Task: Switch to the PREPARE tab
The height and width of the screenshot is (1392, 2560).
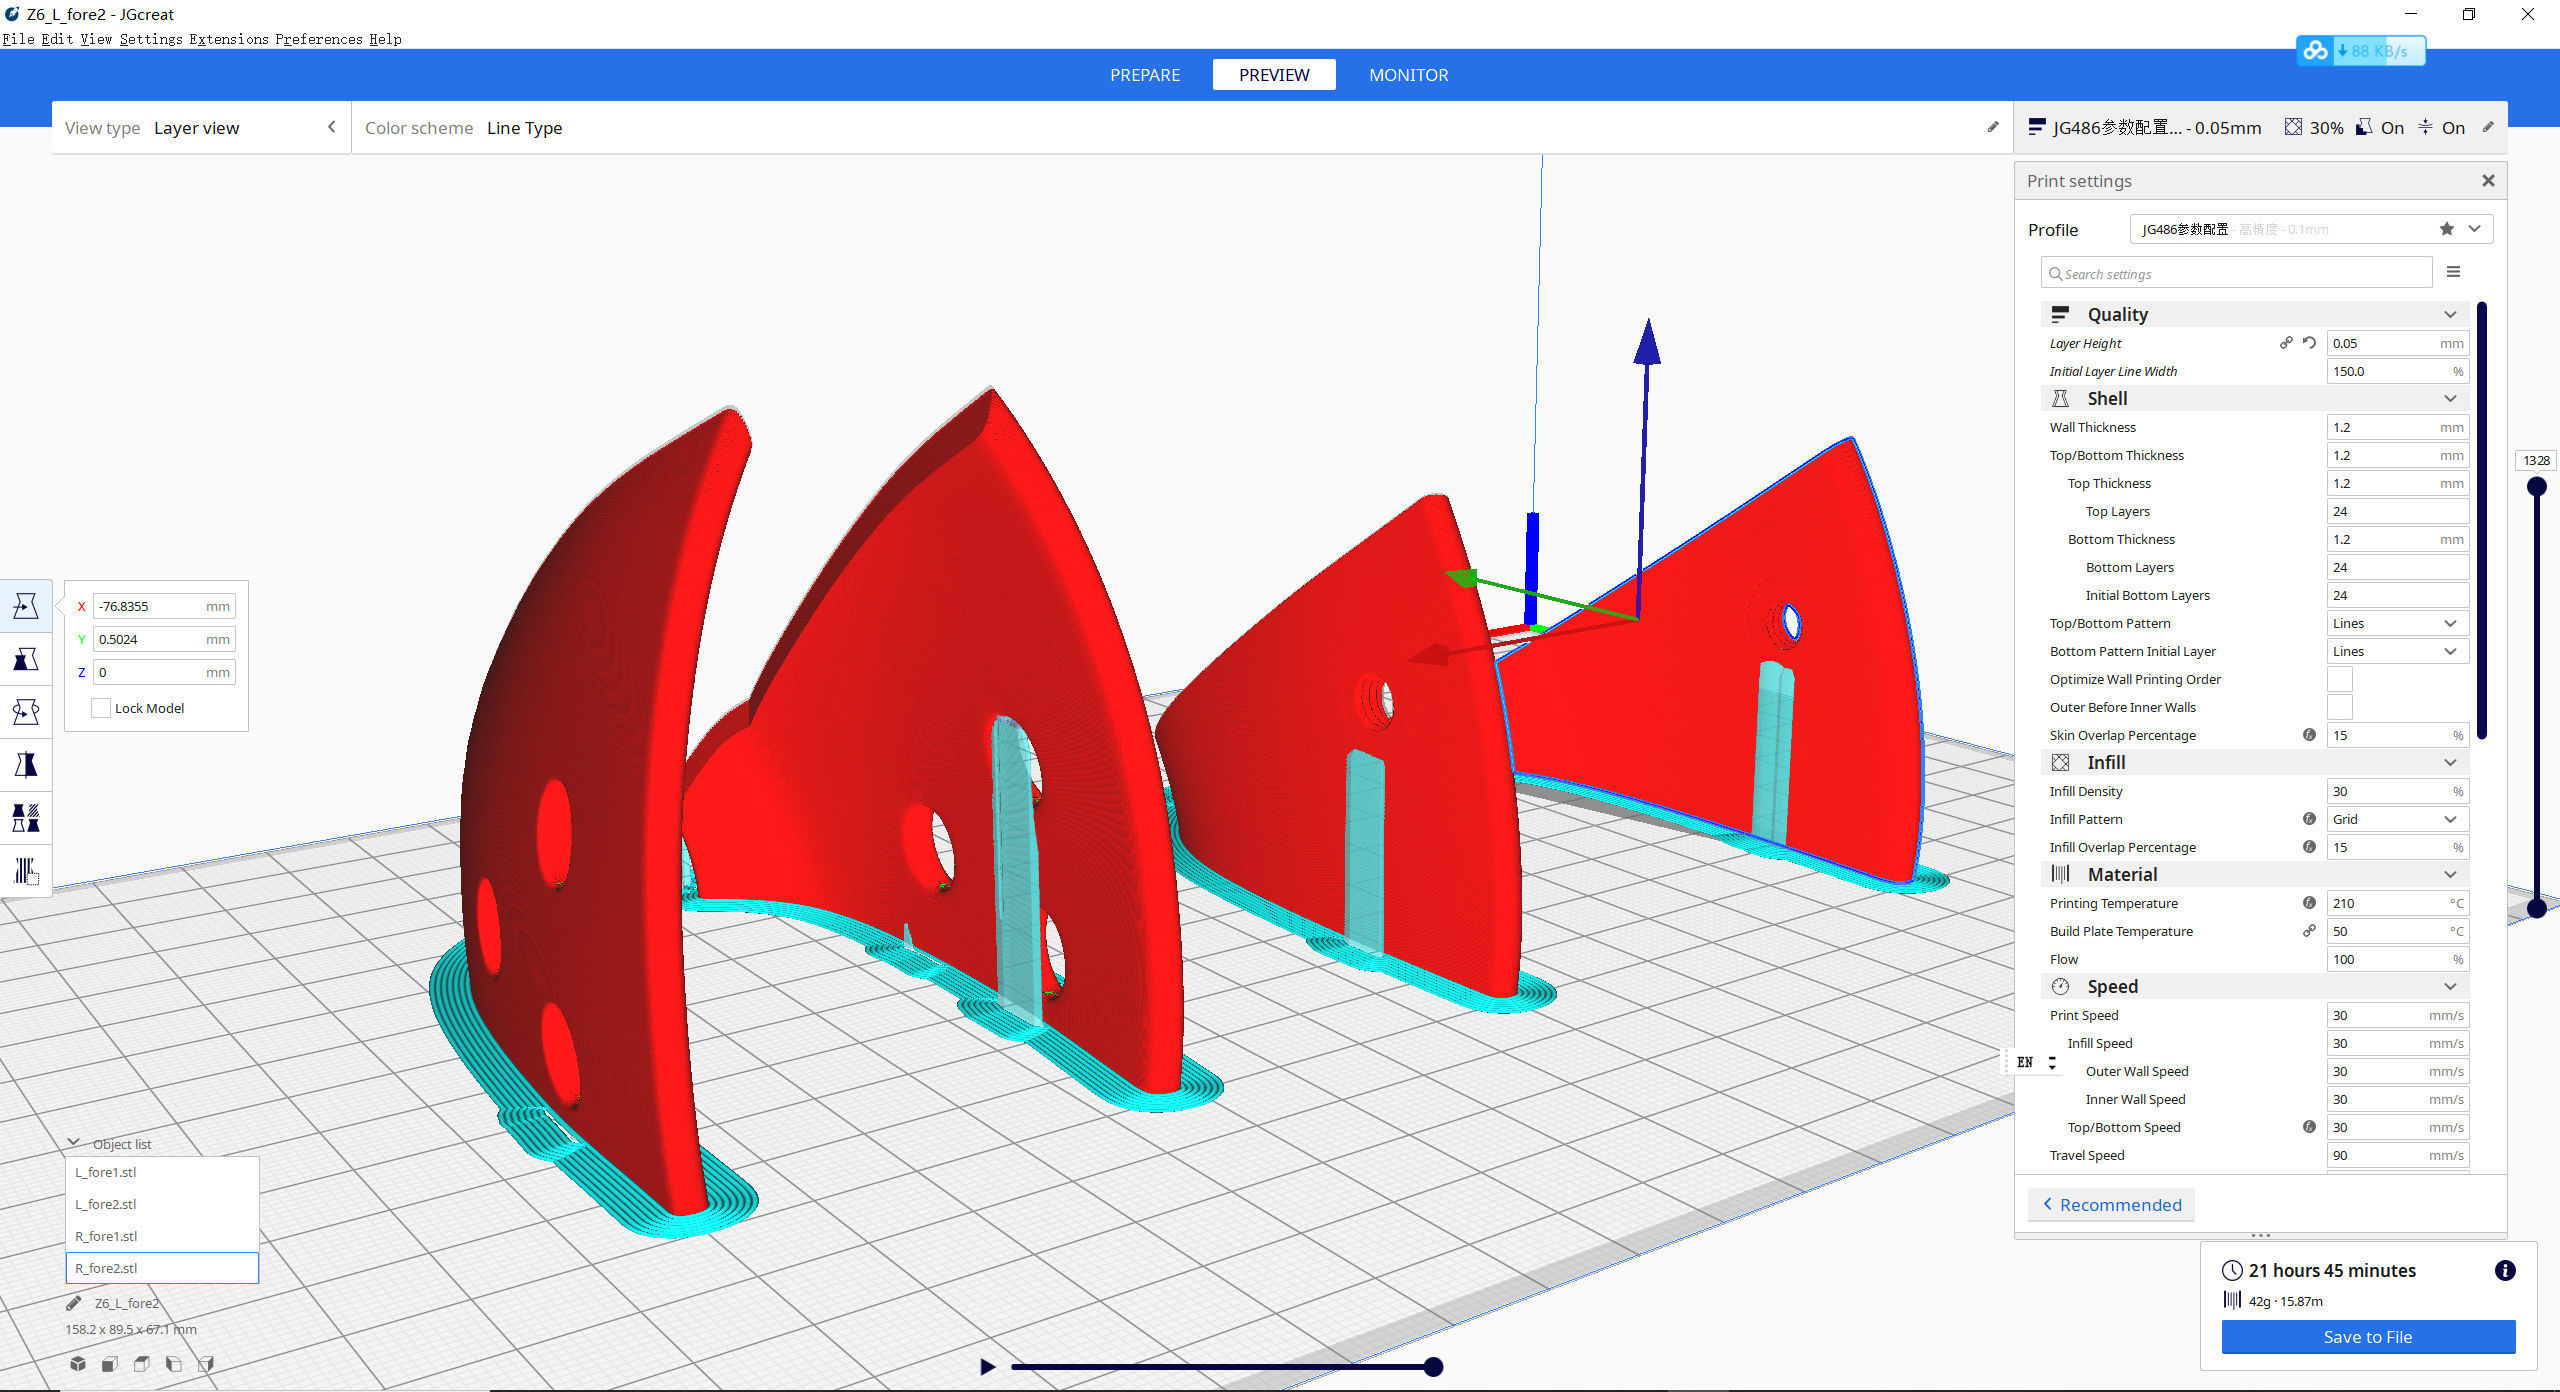Action: [1144, 75]
